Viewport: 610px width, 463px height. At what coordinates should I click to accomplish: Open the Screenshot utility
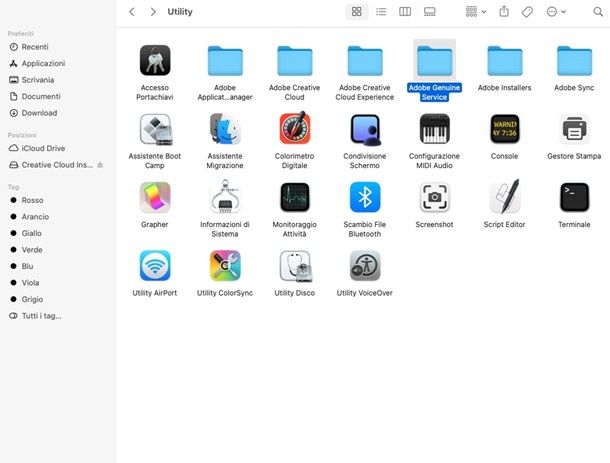click(435, 197)
